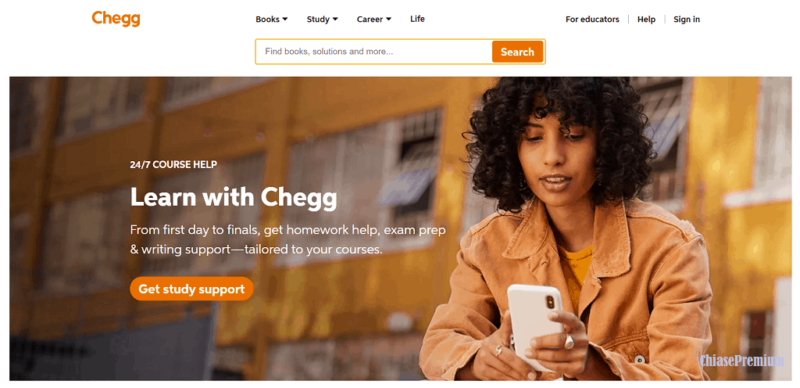Click the orange Search button
Screen dimensions: 800x388
[517, 52]
